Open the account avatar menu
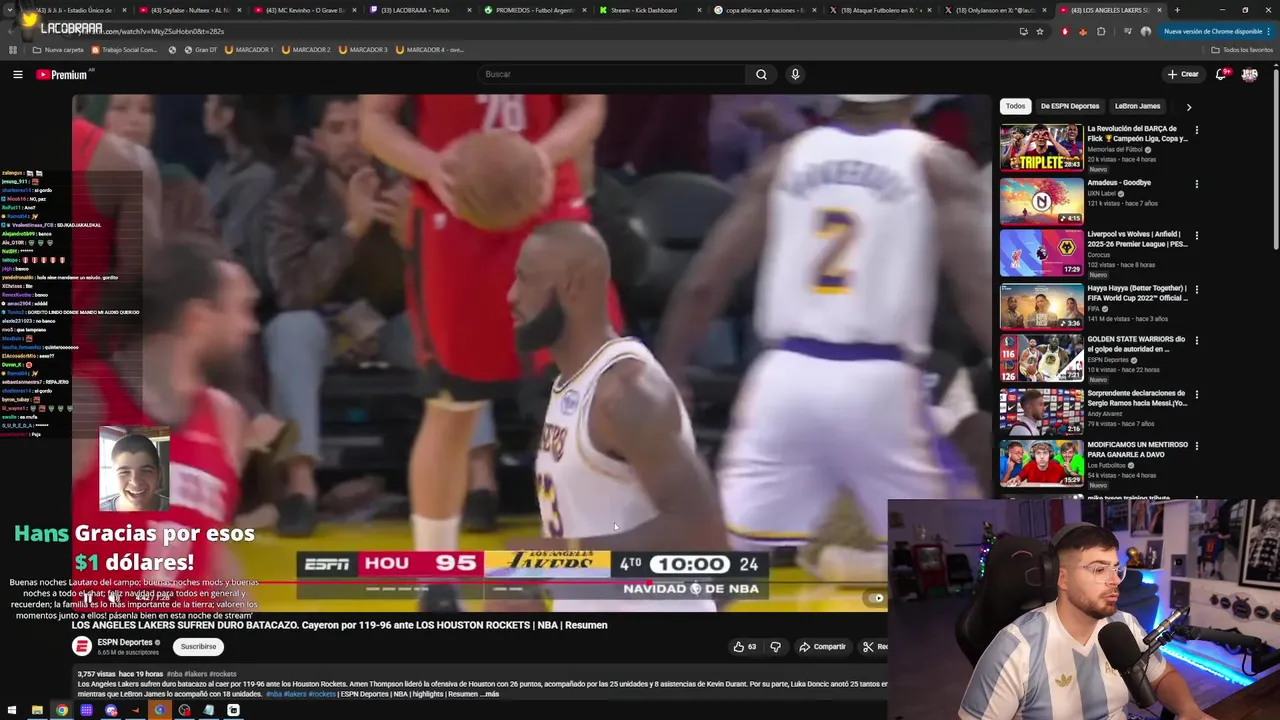This screenshot has width=1280, height=720. point(1249,74)
